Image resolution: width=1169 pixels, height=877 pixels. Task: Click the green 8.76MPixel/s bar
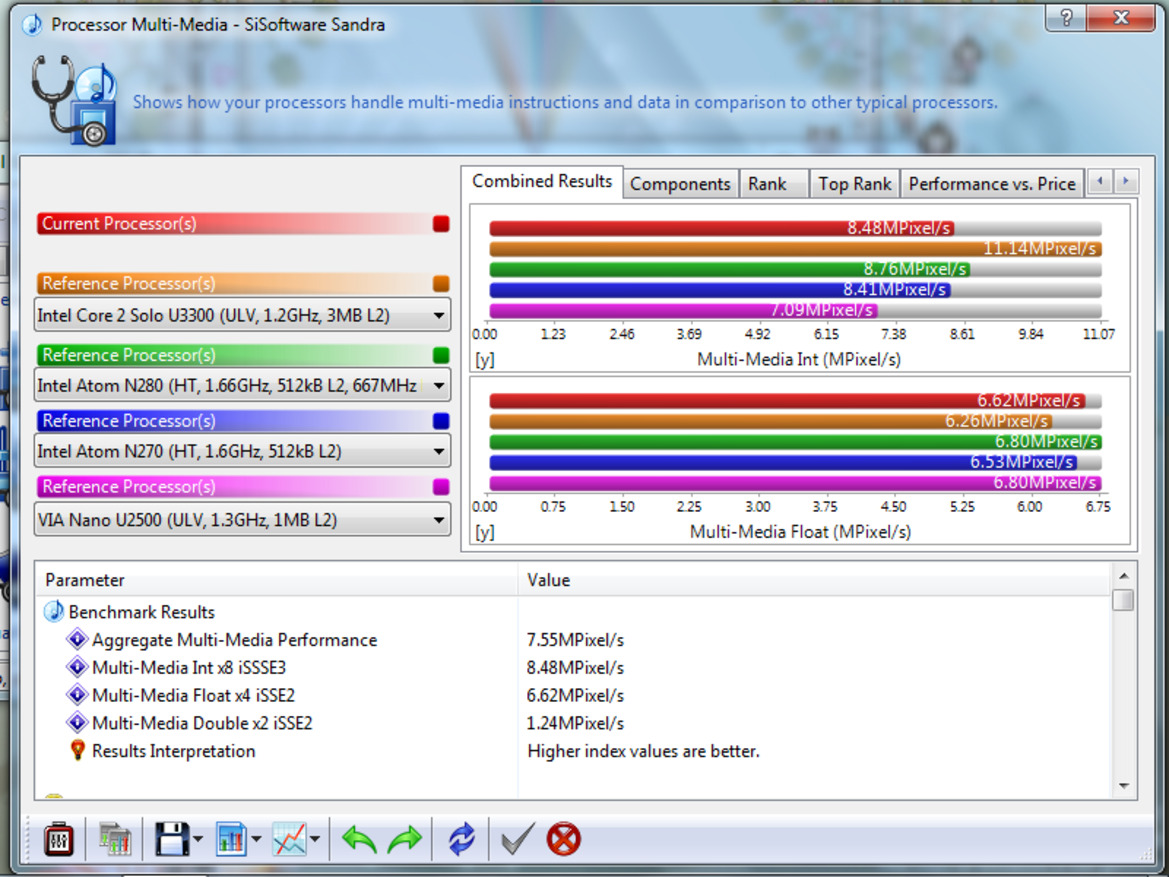[730, 269]
